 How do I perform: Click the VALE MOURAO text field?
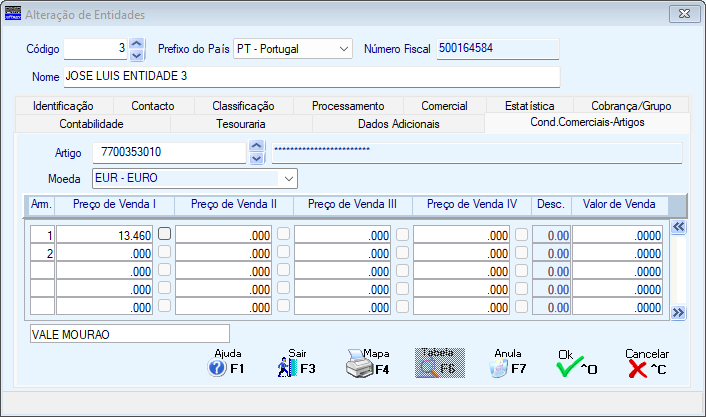(130, 334)
